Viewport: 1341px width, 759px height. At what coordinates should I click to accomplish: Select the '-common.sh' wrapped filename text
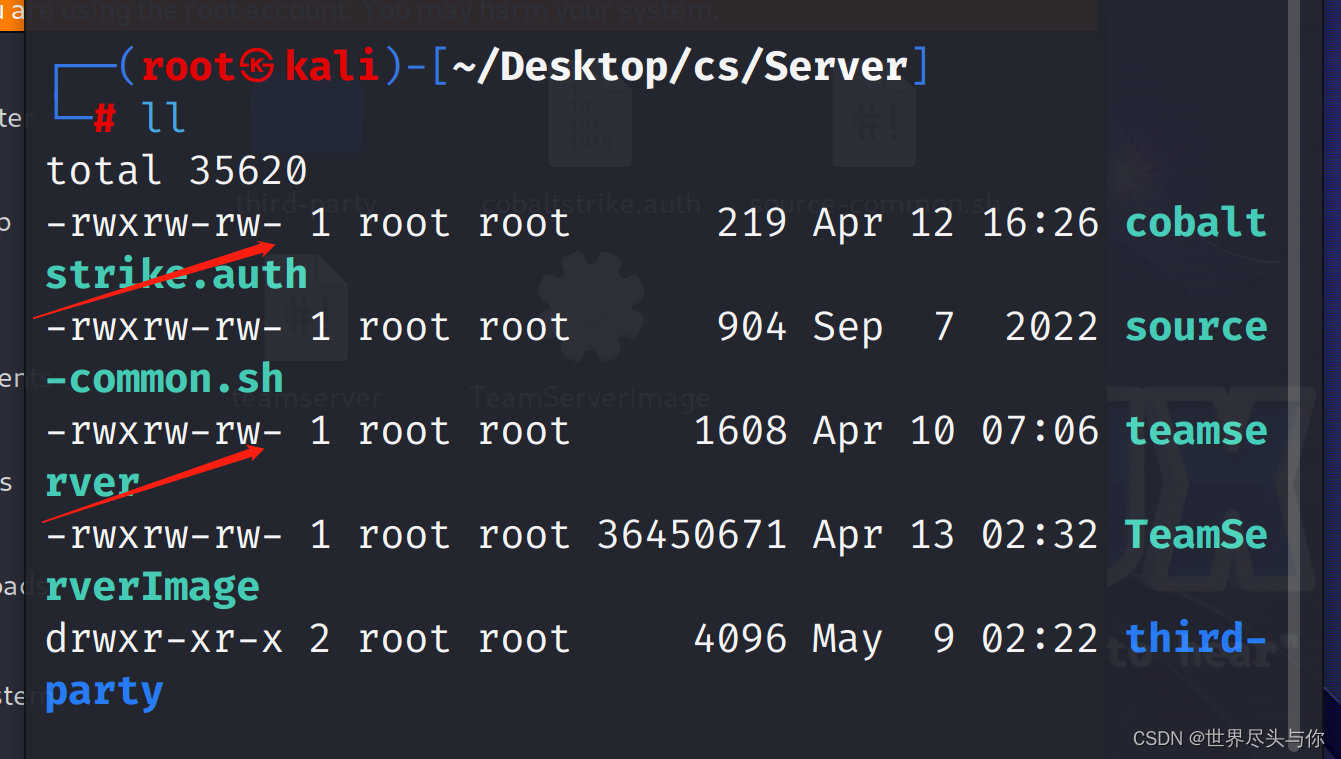coord(165,380)
